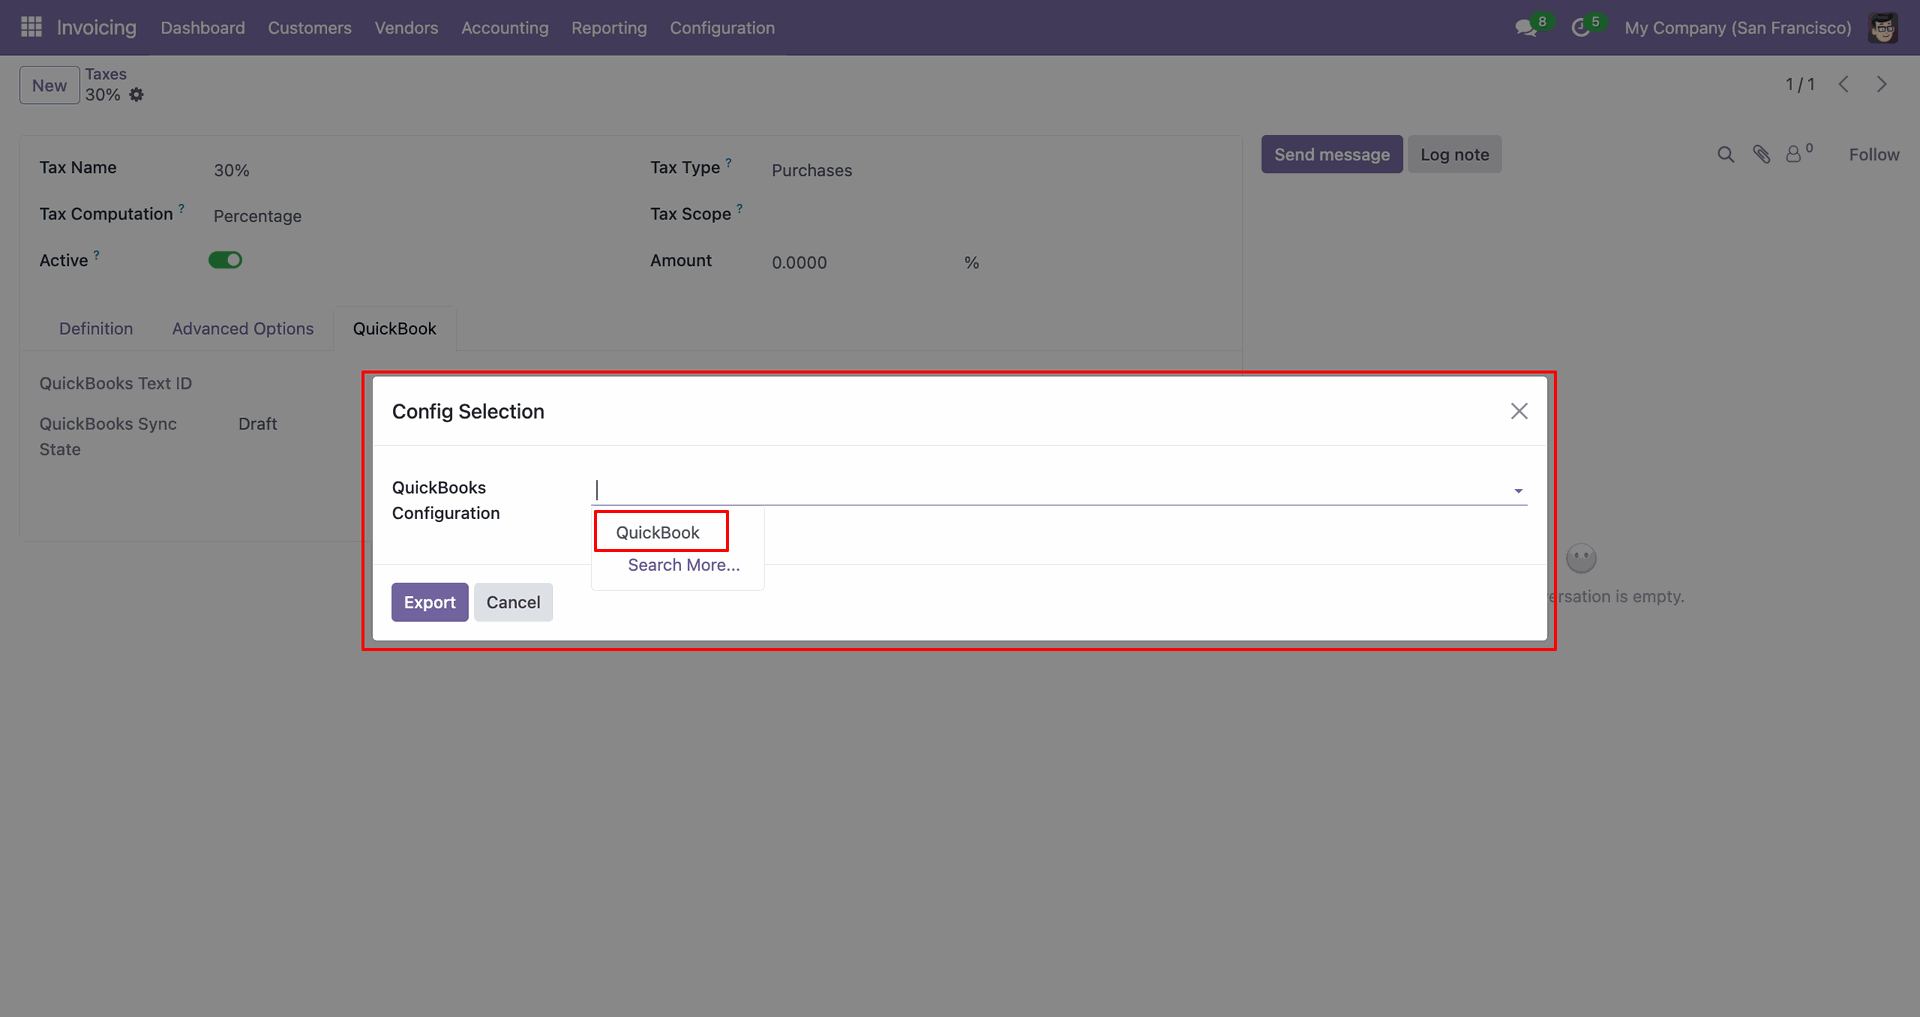
Task: Close the Config Selection dialog
Action: tap(1519, 411)
